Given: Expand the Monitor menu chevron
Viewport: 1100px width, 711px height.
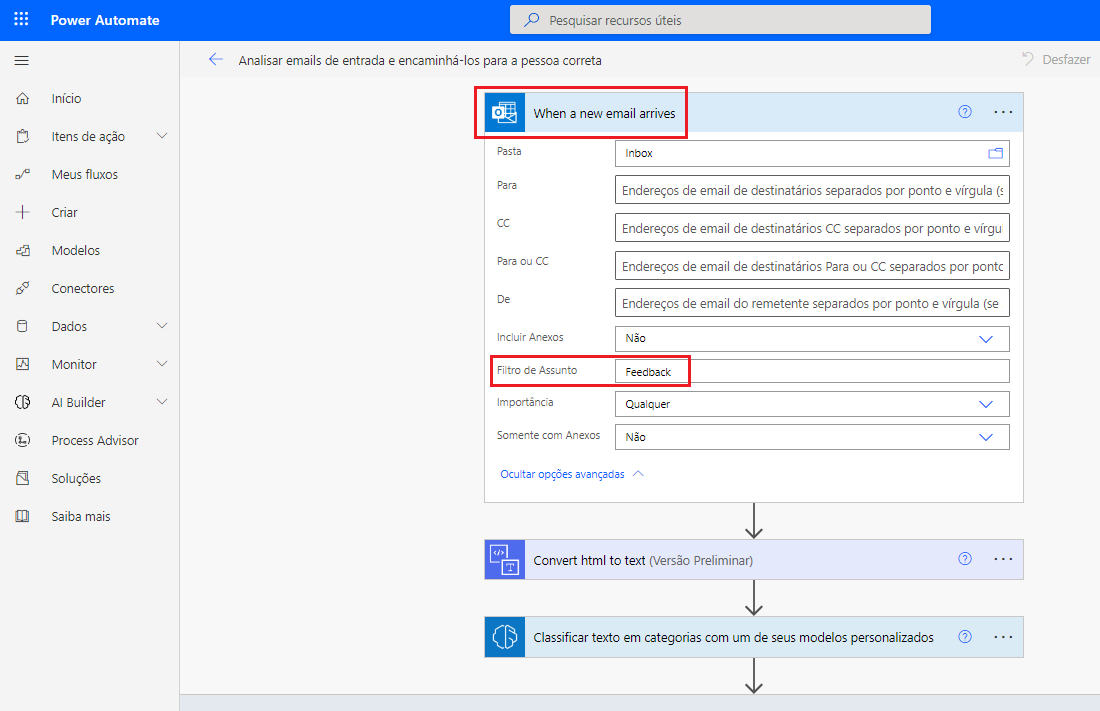Looking at the screenshot, I should pos(162,364).
